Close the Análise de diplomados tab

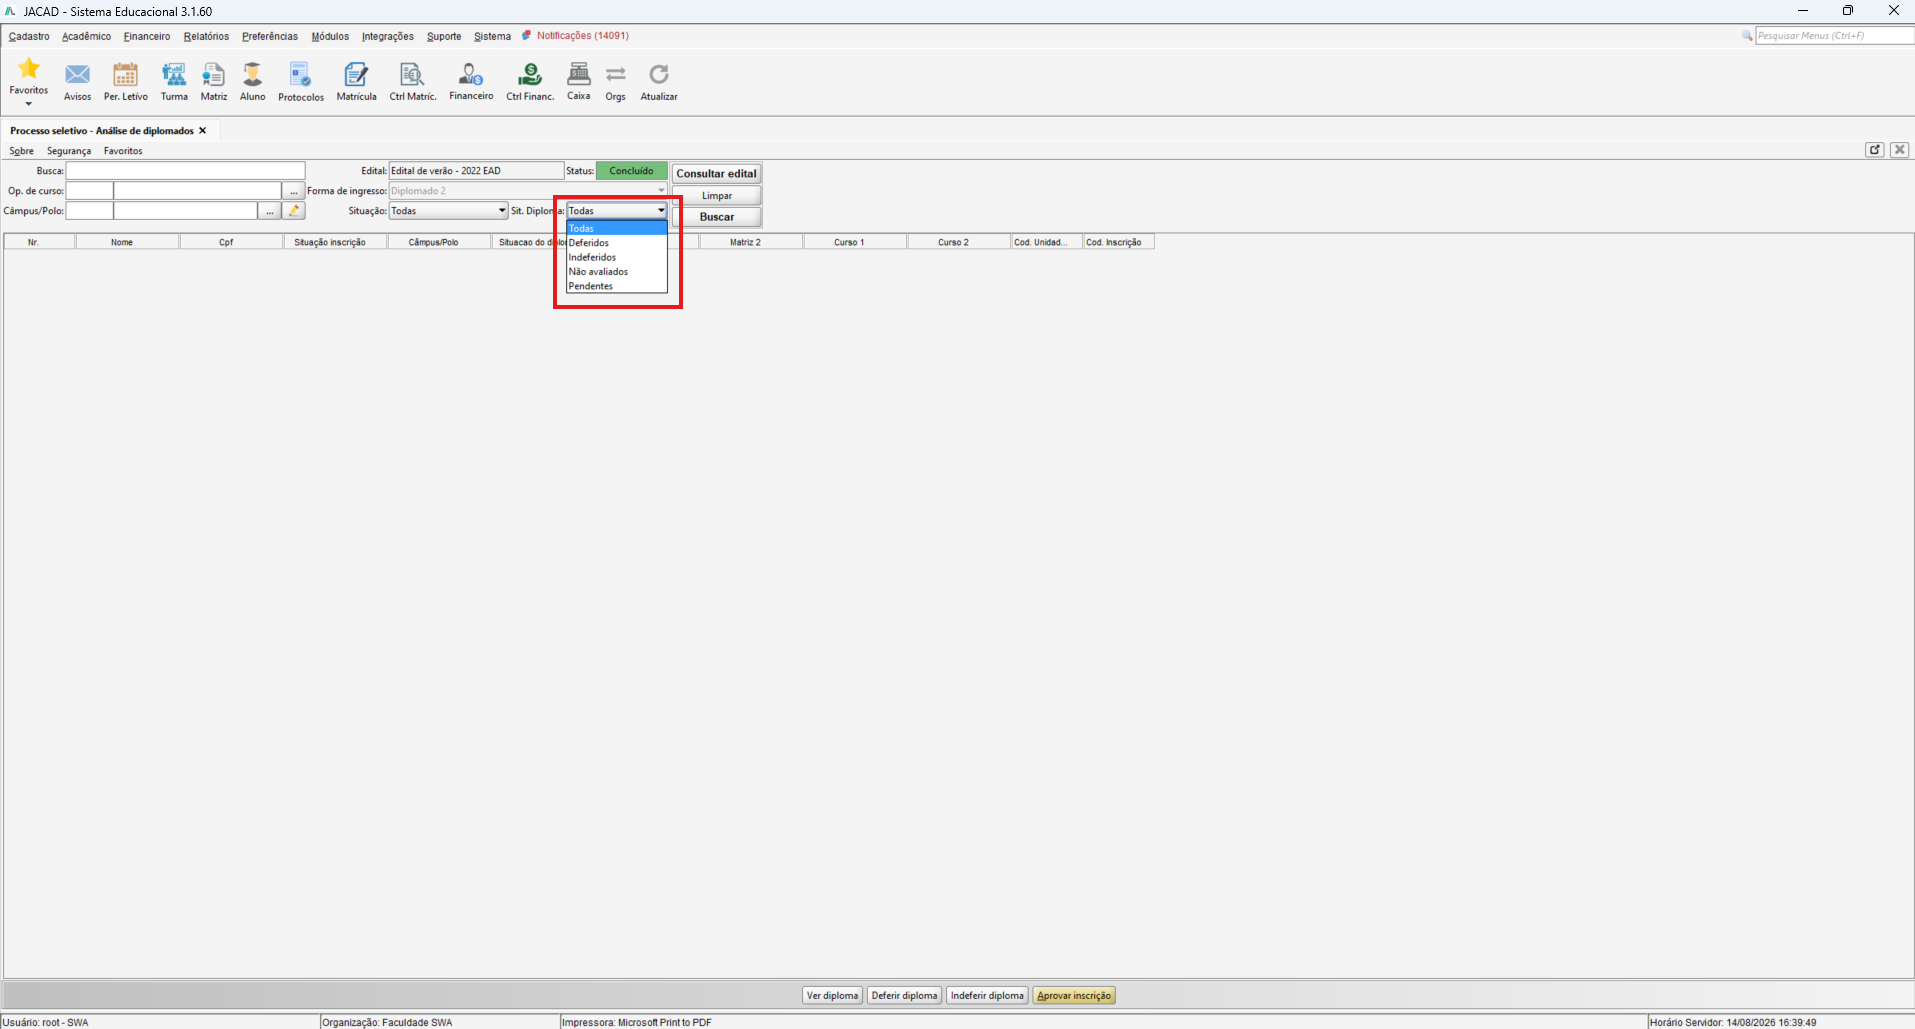[202, 131]
